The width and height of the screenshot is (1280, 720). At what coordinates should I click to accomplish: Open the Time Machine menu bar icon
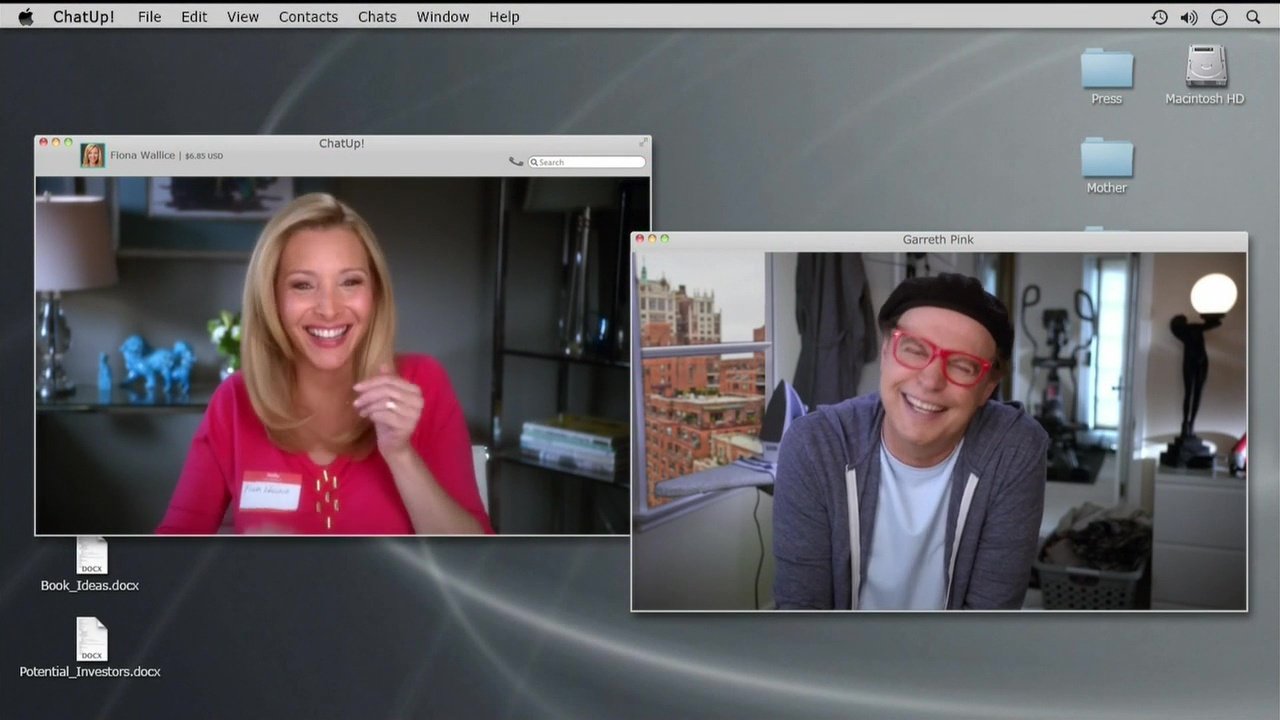click(1159, 17)
